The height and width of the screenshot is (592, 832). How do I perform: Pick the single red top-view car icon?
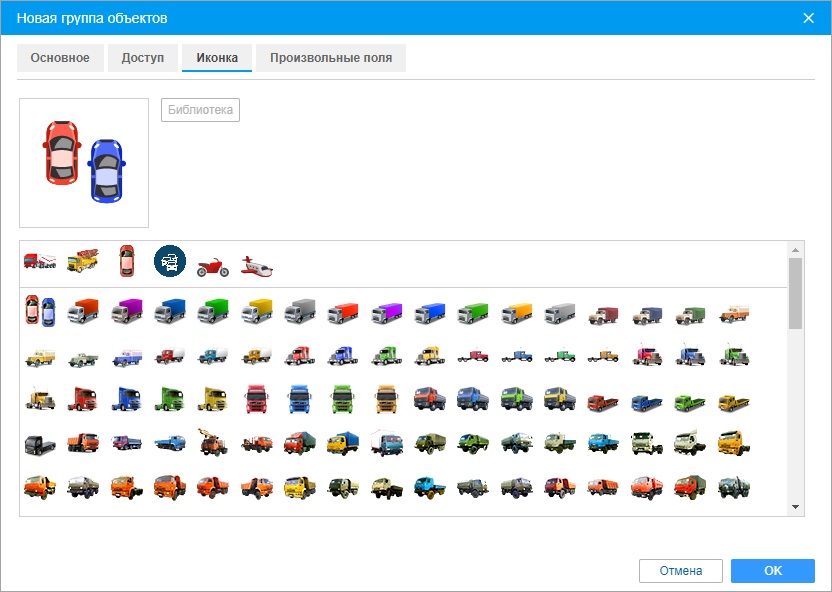[x=126, y=261]
